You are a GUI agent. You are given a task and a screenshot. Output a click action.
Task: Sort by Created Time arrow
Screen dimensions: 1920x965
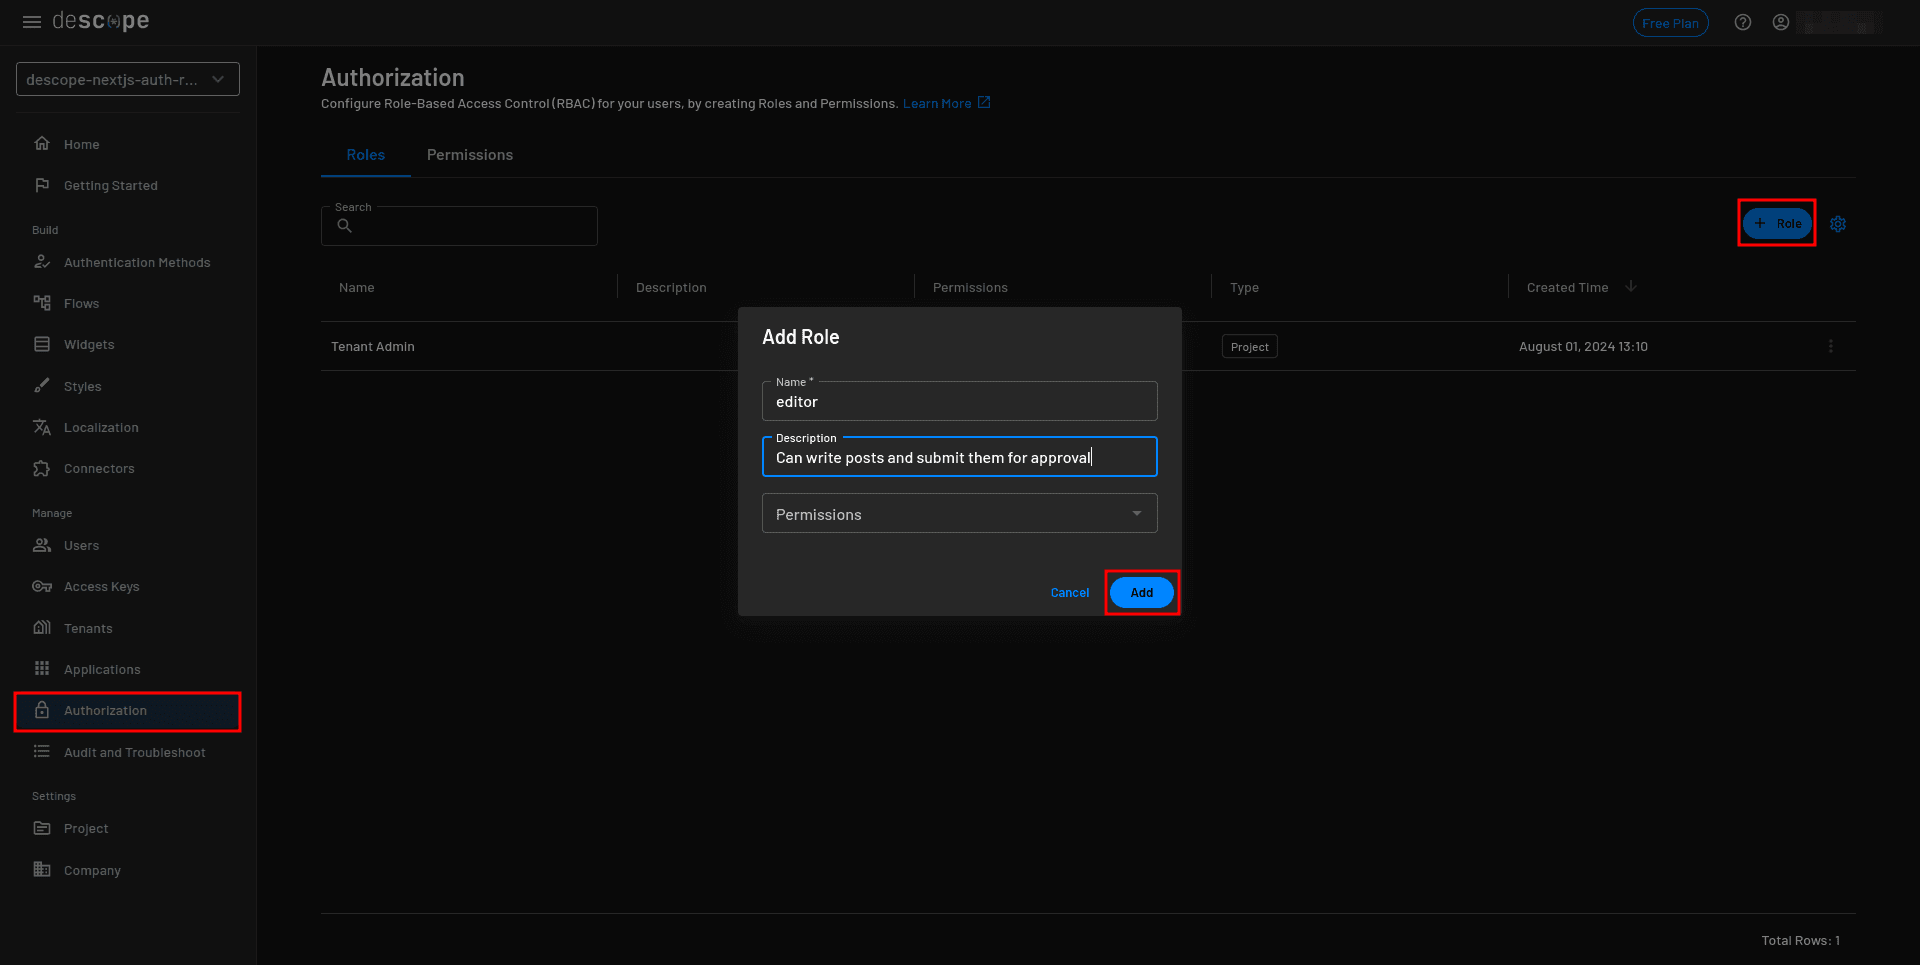click(1631, 287)
